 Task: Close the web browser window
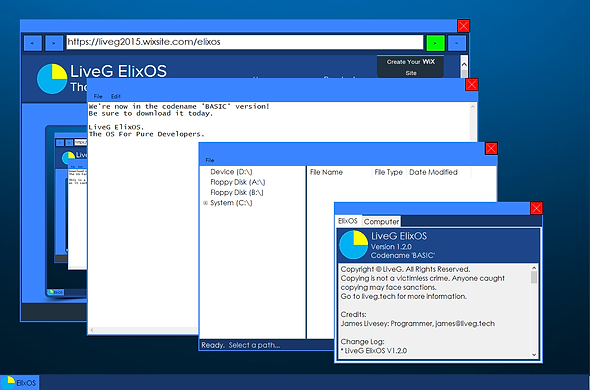click(x=463, y=26)
